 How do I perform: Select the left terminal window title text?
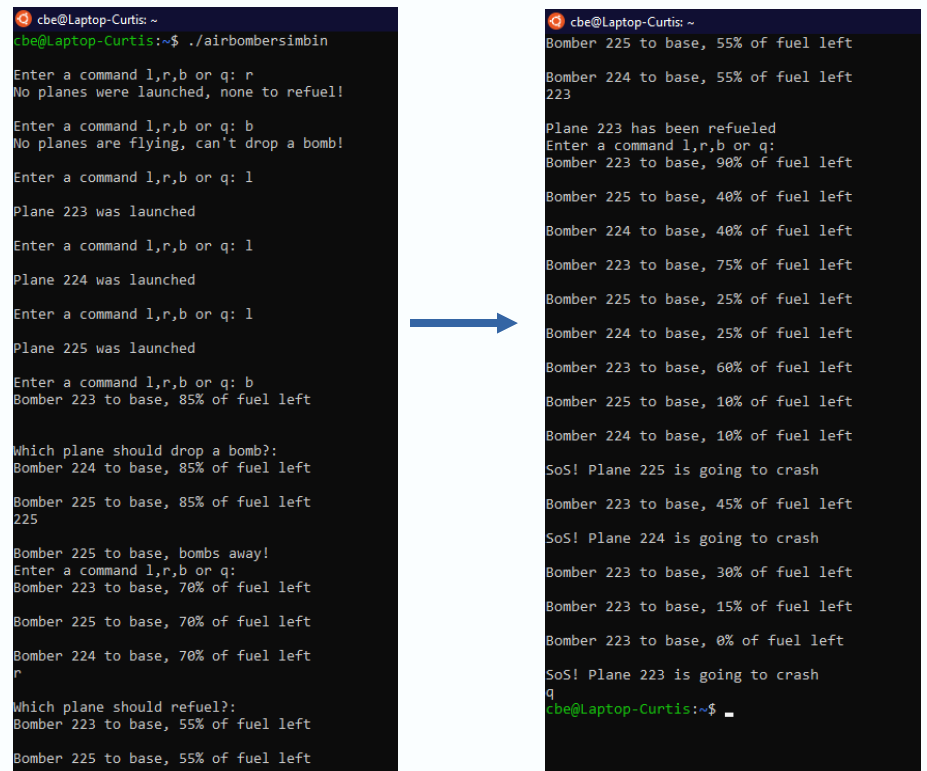tap(97, 20)
